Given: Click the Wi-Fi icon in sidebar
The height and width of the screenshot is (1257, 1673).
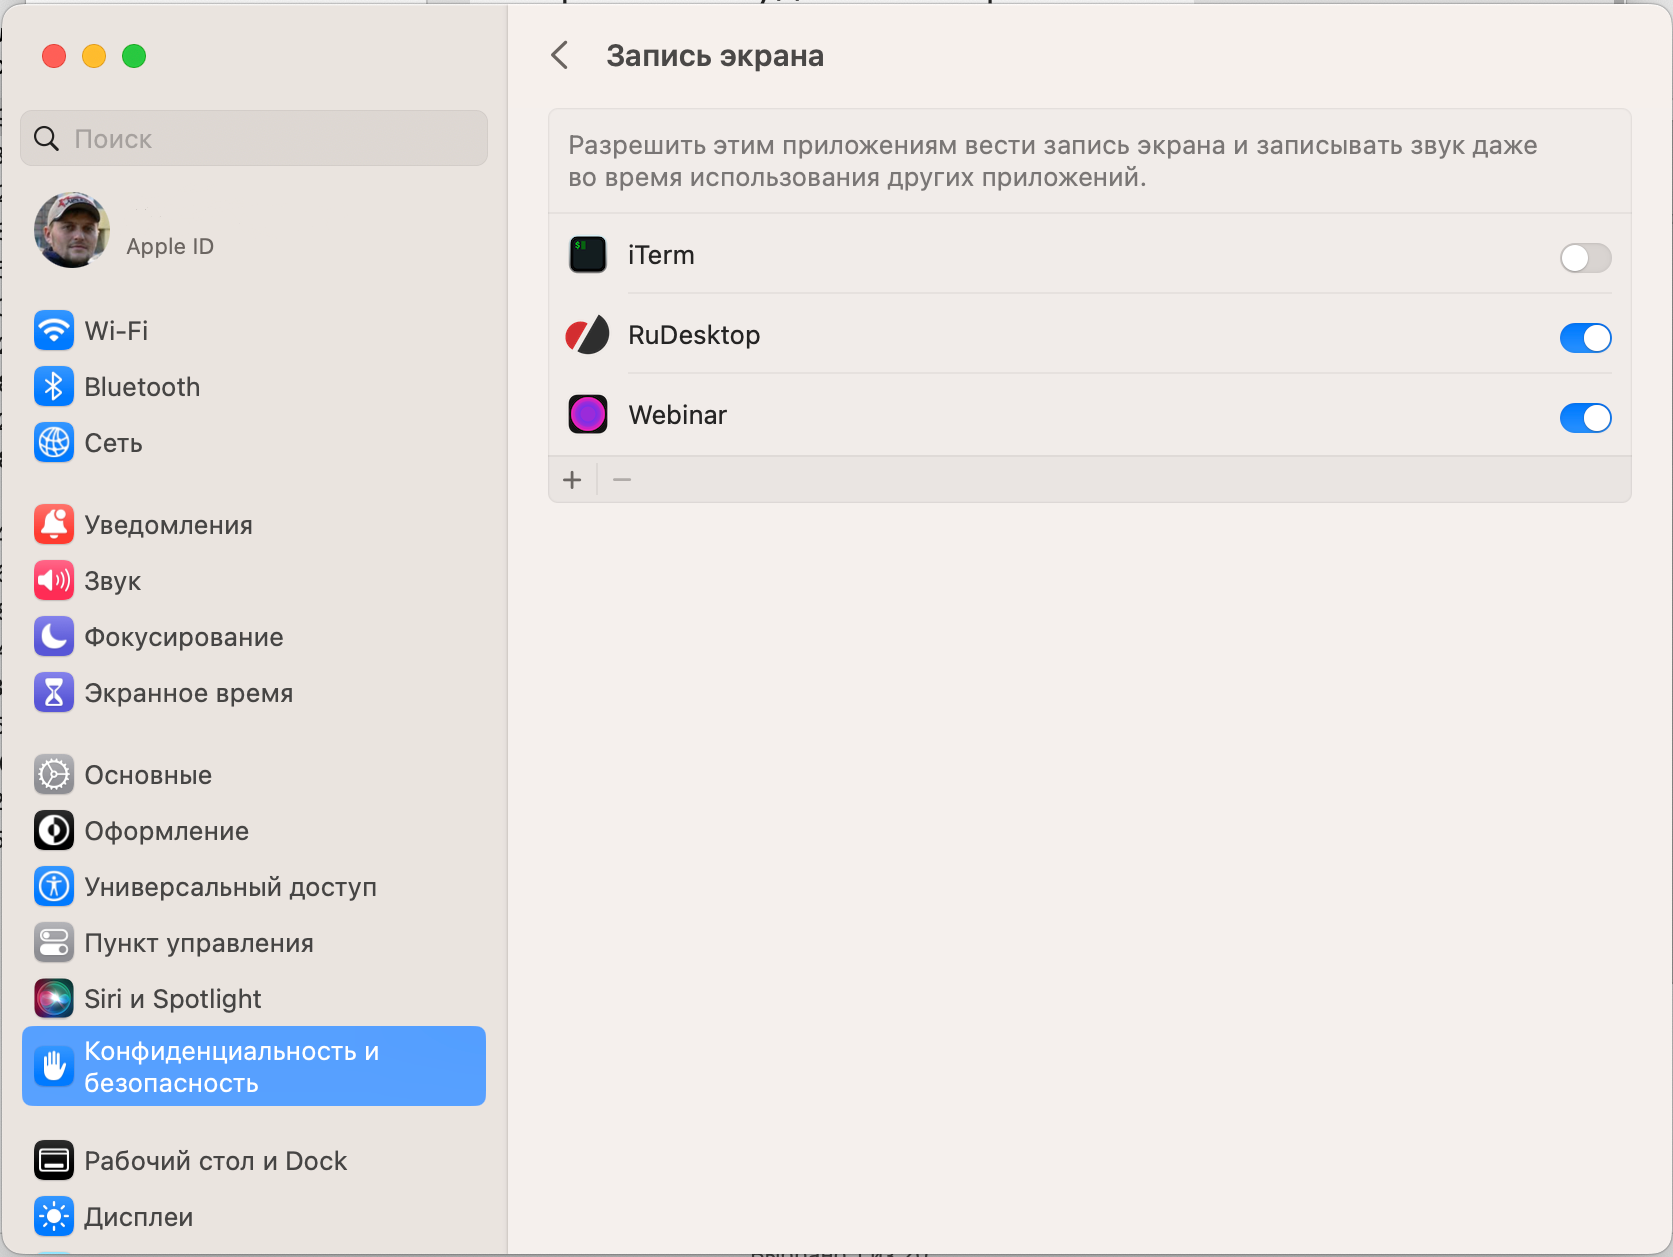Looking at the screenshot, I should tap(54, 330).
